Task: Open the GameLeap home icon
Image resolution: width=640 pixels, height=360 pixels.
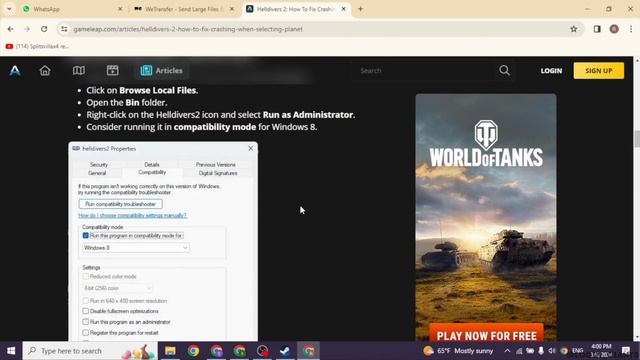Action: click(x=45, y=71)
